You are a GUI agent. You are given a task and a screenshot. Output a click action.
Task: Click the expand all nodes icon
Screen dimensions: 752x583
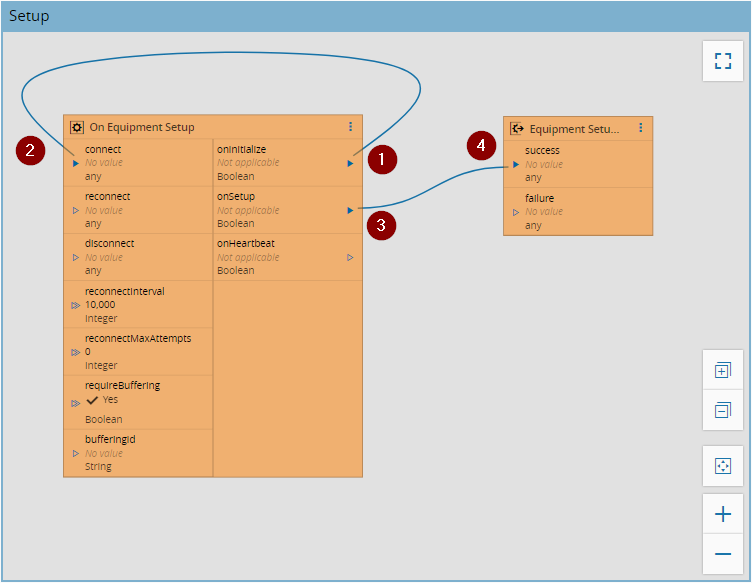[x=723, y=370]
